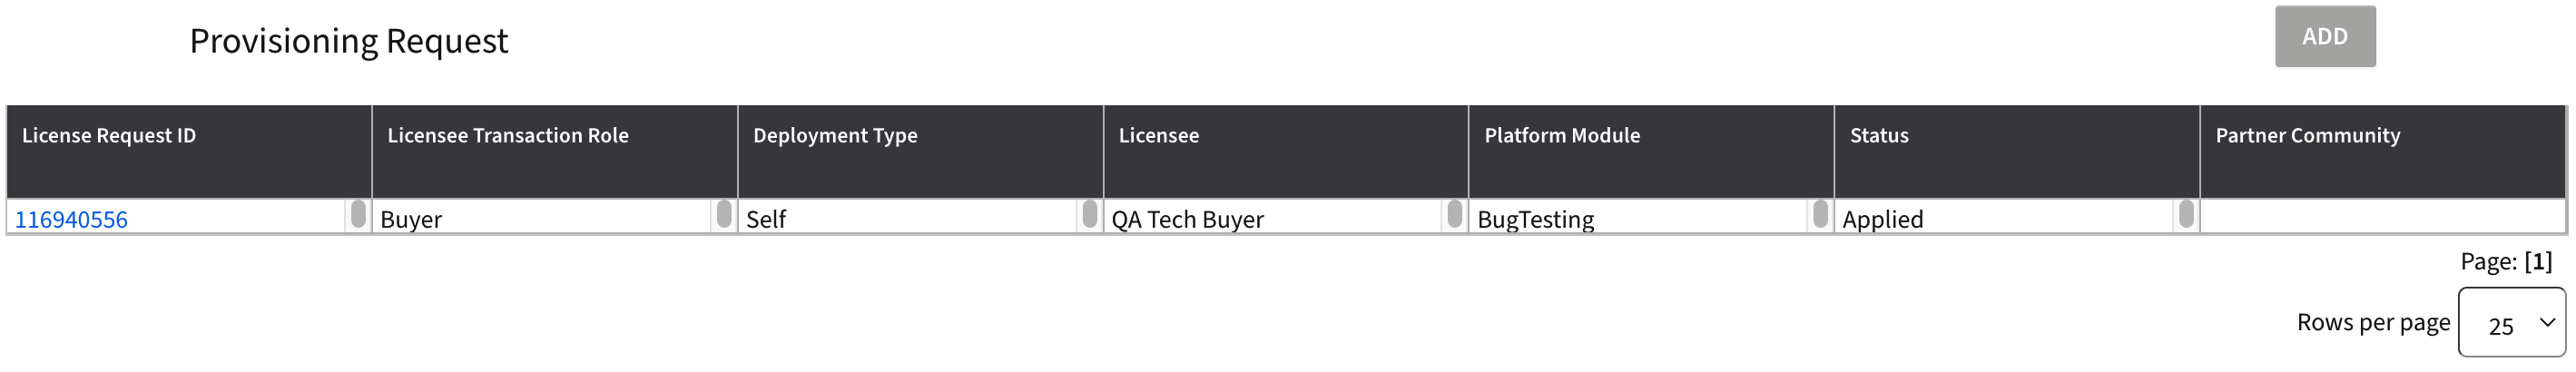The width and height of the screenshot is (2576, 372).
Task: Click the Deployment Type column header
Action: 834,136
